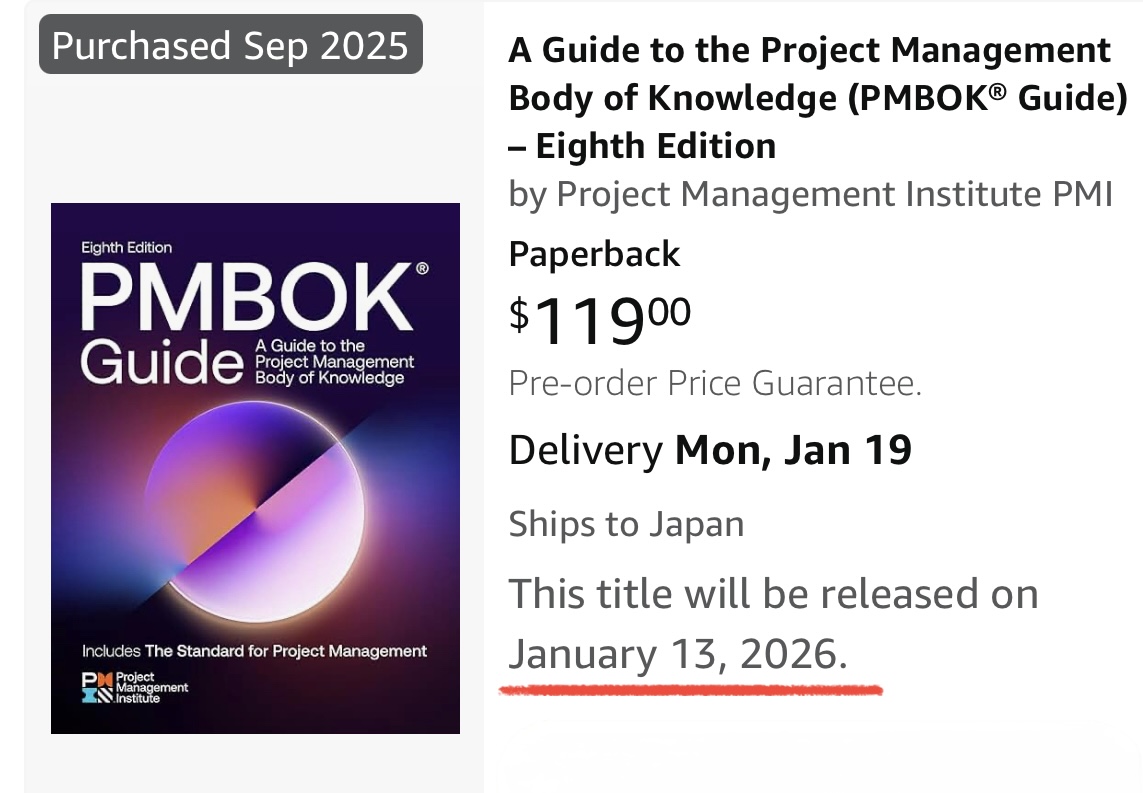1143x793 pixels.
Task: Click "Eighth Edition" text on the book cover
Action: click(127, 247)
